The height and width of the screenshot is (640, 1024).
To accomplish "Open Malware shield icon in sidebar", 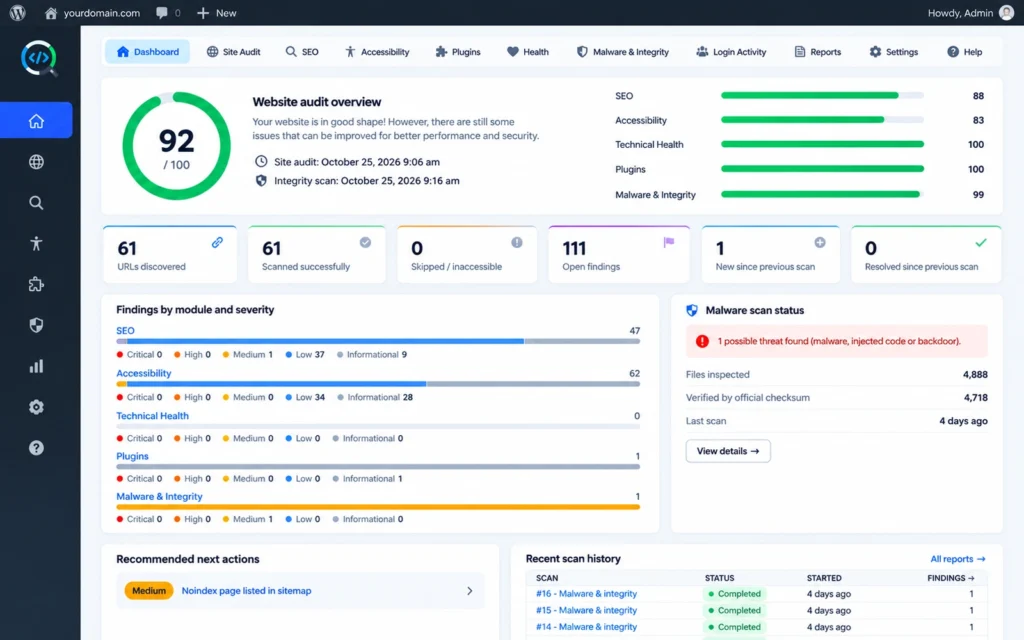I will pyautogui.click(x=36, y=325).
